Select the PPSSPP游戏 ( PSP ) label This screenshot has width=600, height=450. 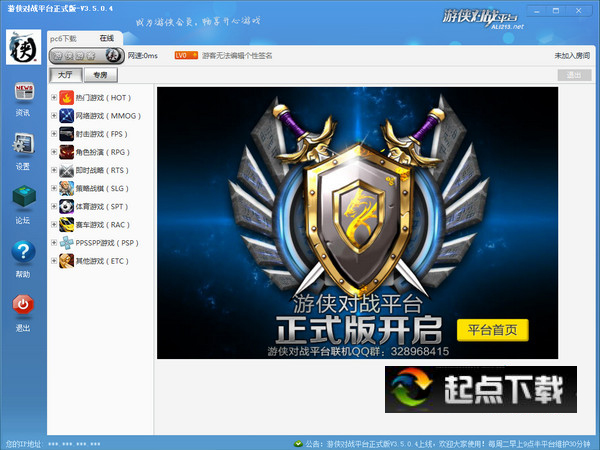coord(107,243)
